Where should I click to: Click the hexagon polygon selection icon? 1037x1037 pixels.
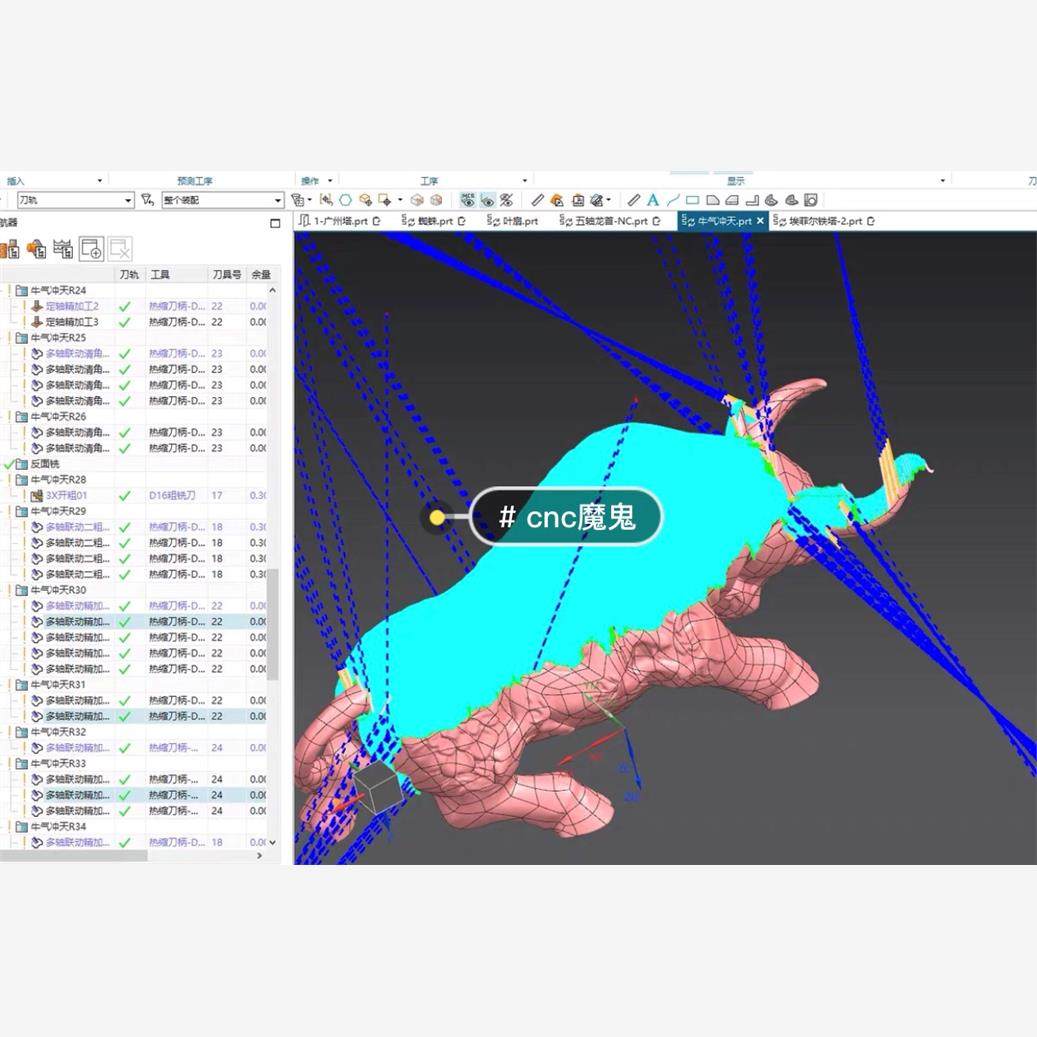345,200
